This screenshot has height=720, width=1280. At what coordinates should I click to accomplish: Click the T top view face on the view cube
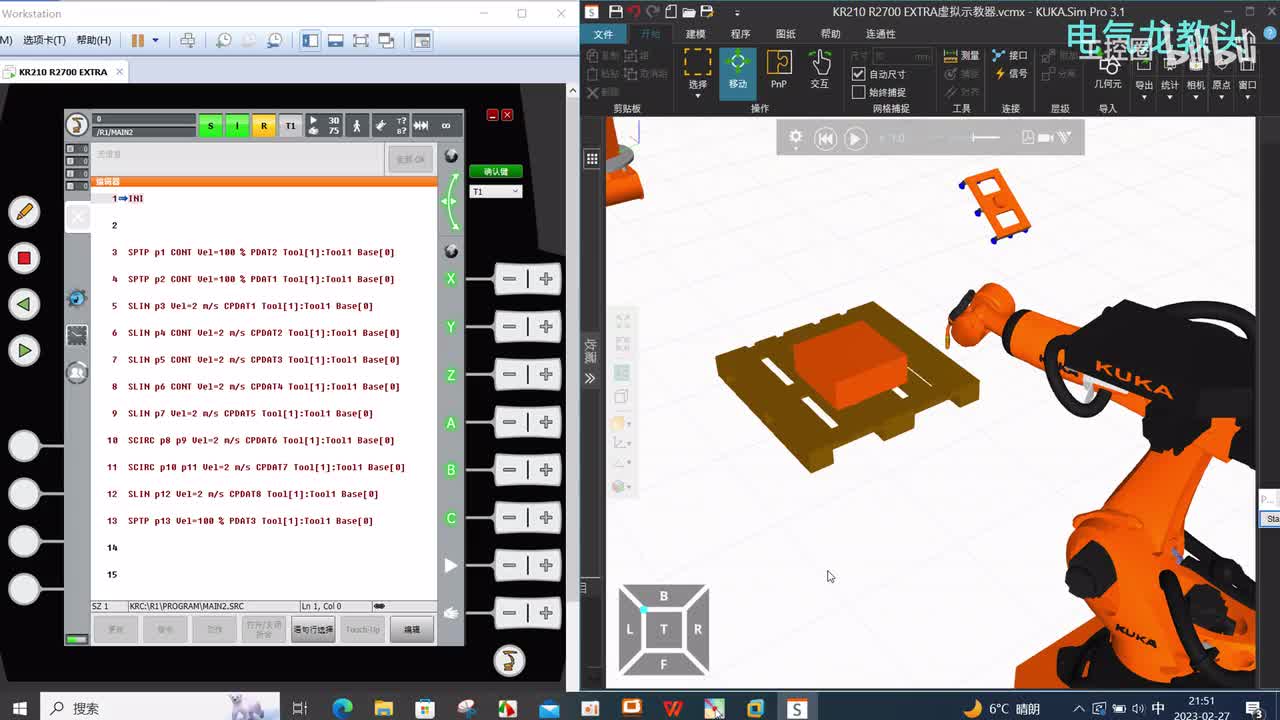coord(663,629)
